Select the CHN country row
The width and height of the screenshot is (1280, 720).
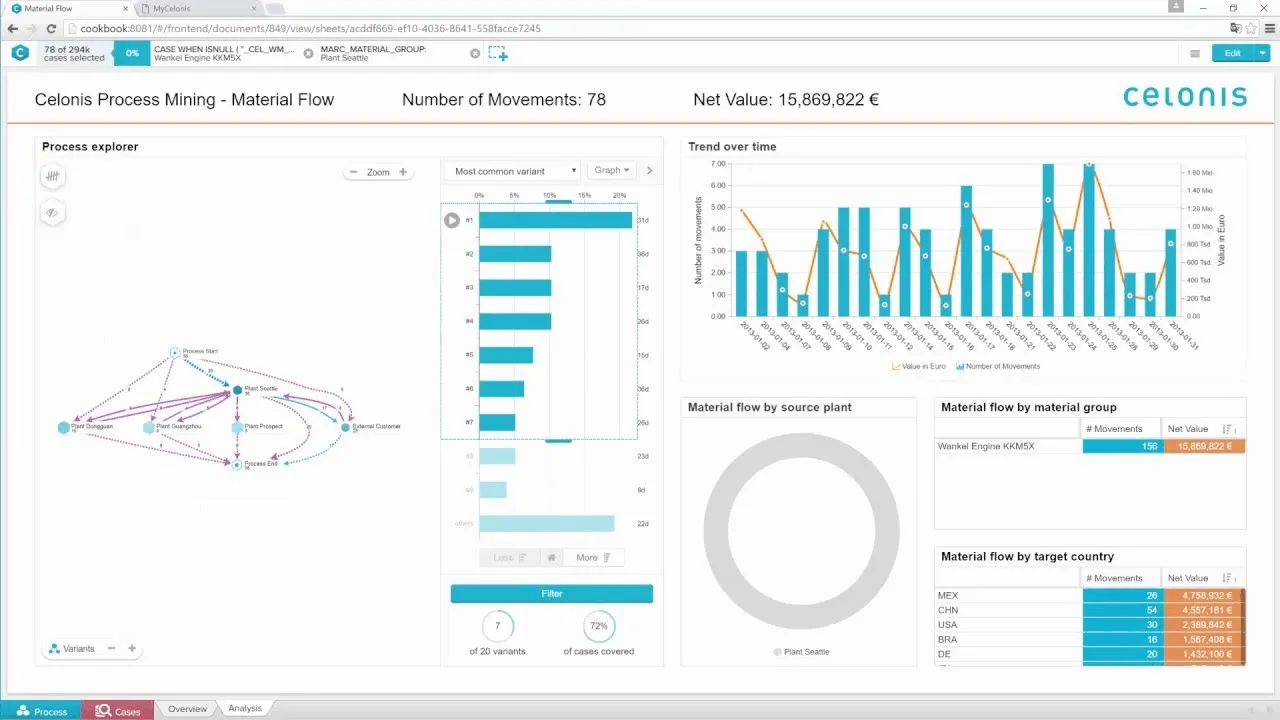pyautogui.click(x=1090, y=610)
